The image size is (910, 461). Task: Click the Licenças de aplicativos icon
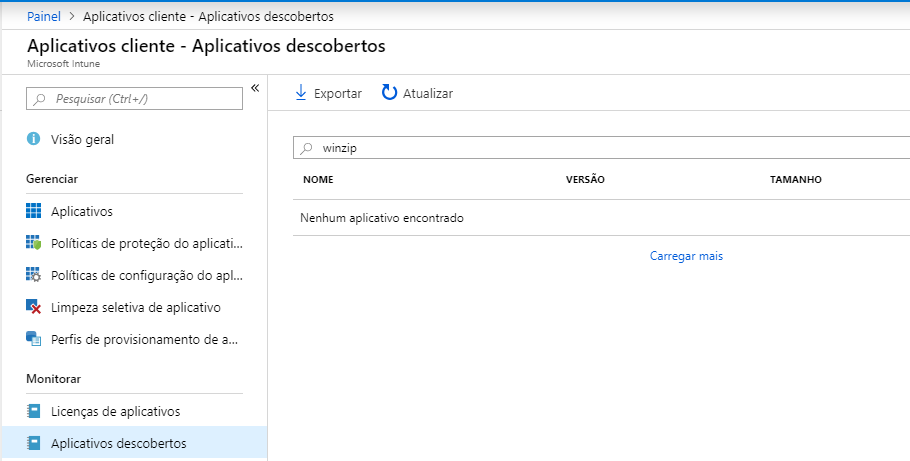(x=33, y=411)
